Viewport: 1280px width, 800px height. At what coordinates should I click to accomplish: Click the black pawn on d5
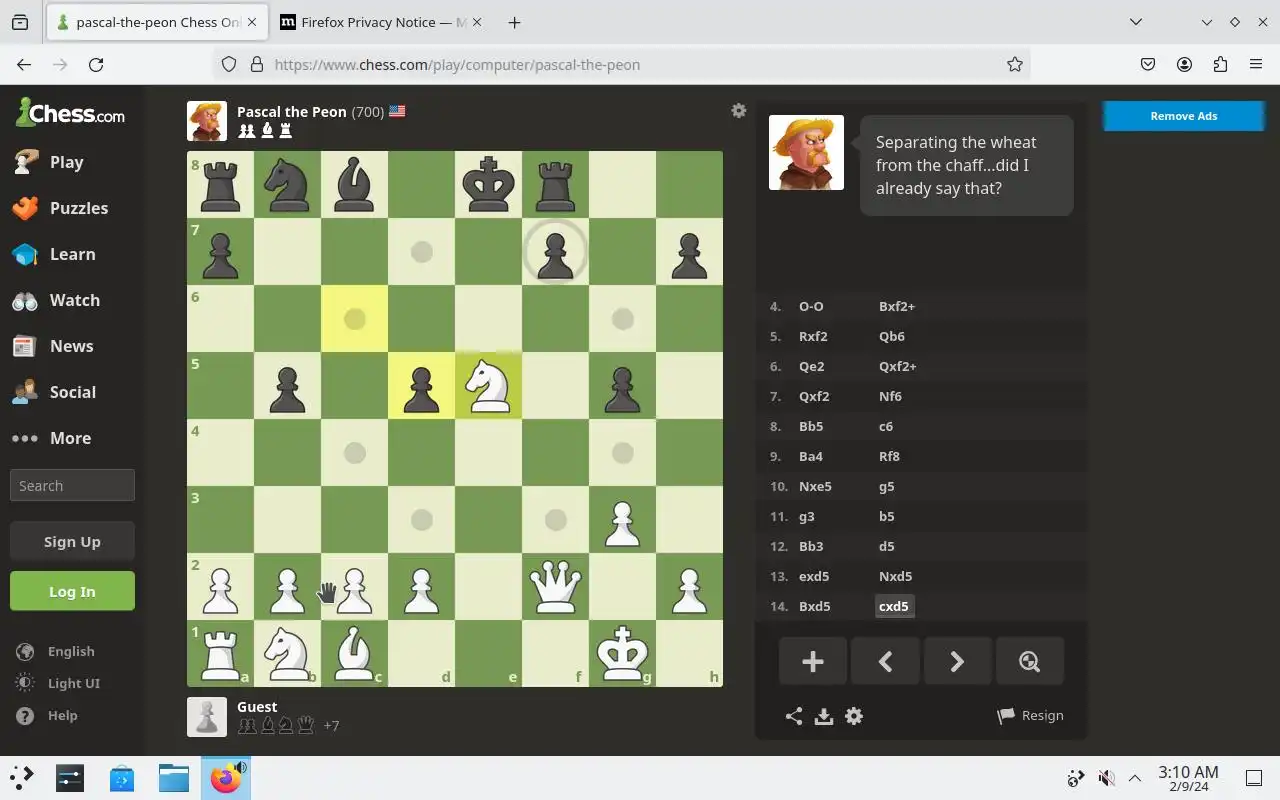tap(421, 385)
